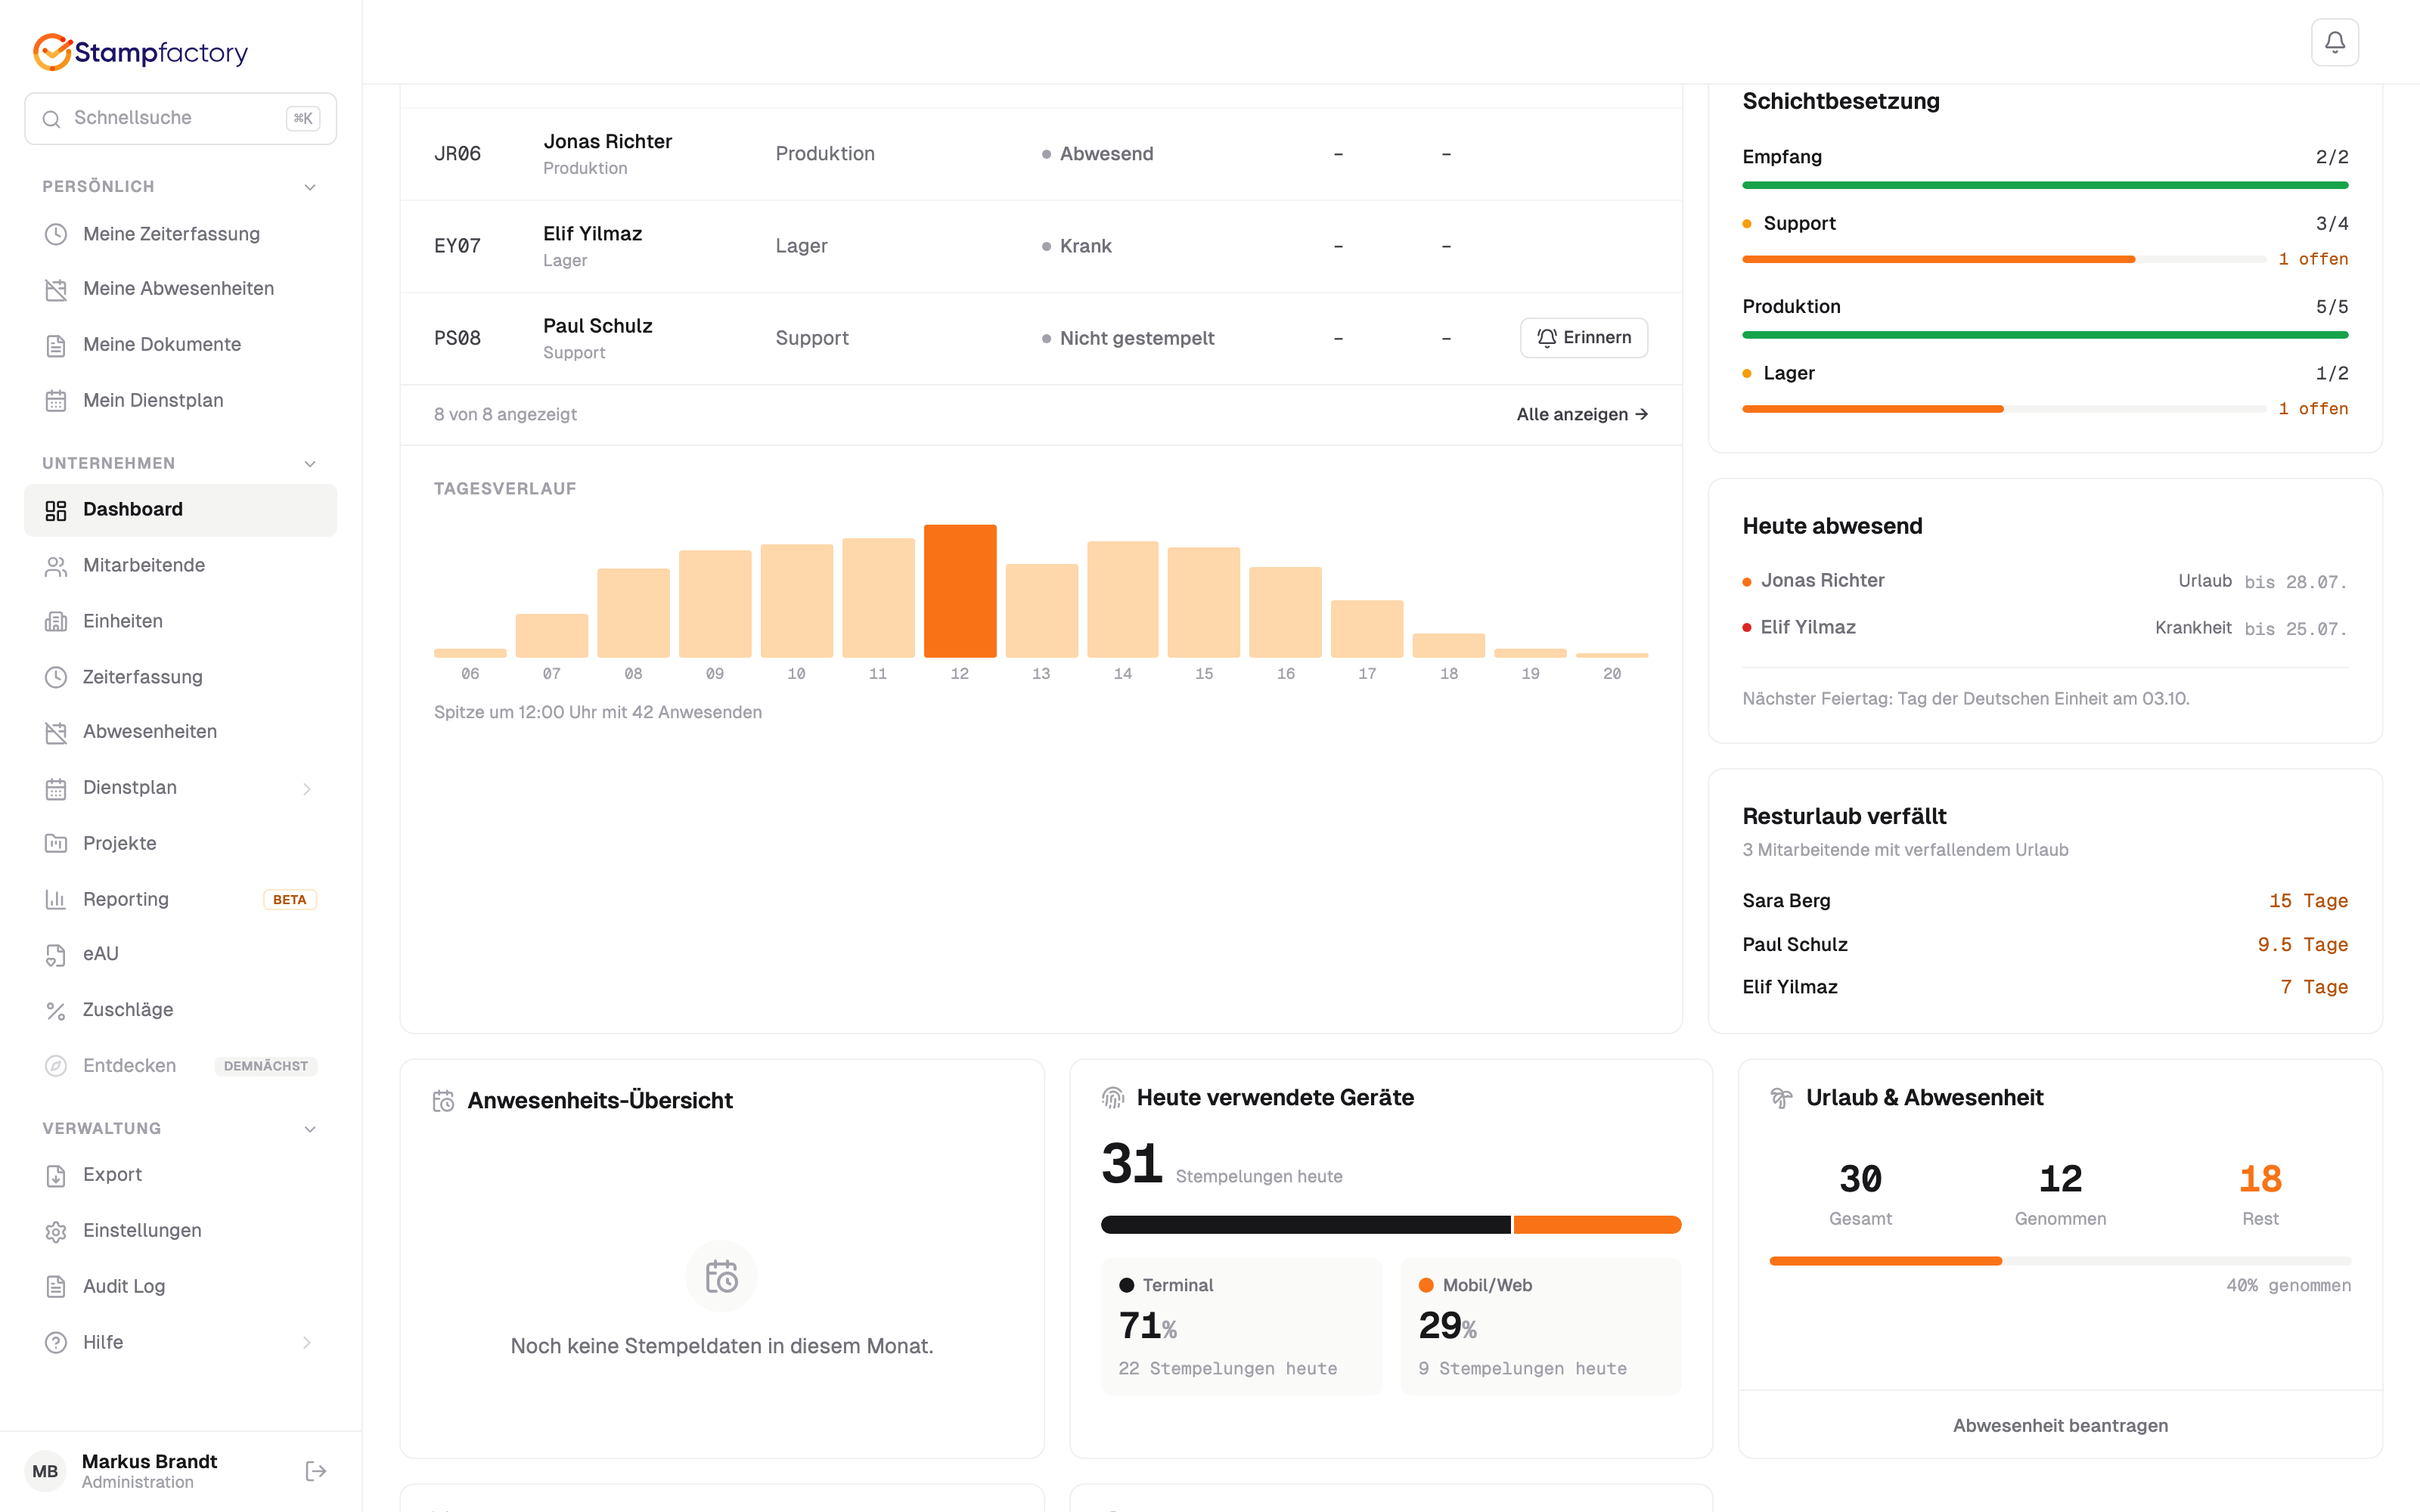Collapse the Persönlich section
Image resolution: width=2420 pixels, height=1512 pixels.
pyautogui.click(x=310, y=187)
